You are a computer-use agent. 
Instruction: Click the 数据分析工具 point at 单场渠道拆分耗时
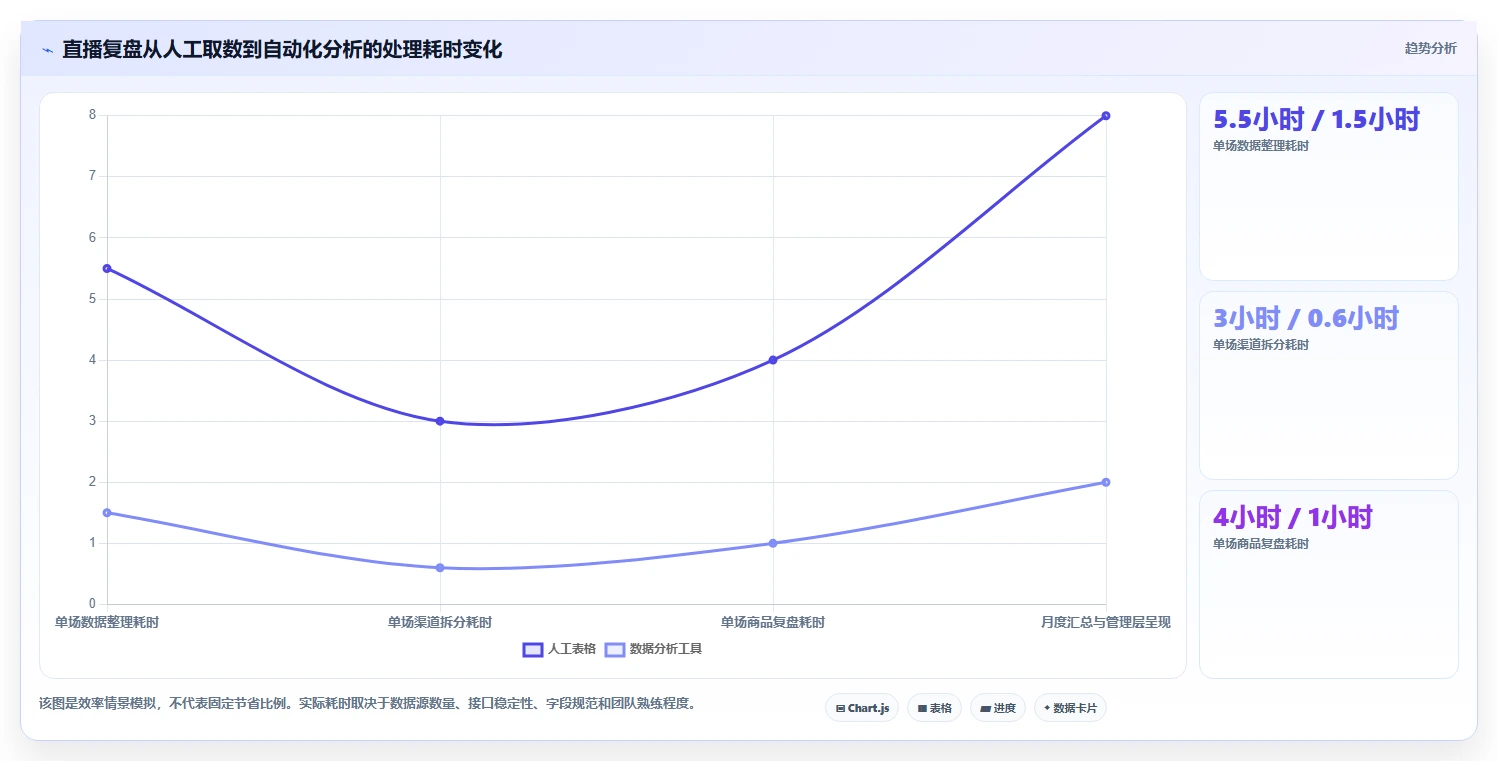click(x=440, y=568)
